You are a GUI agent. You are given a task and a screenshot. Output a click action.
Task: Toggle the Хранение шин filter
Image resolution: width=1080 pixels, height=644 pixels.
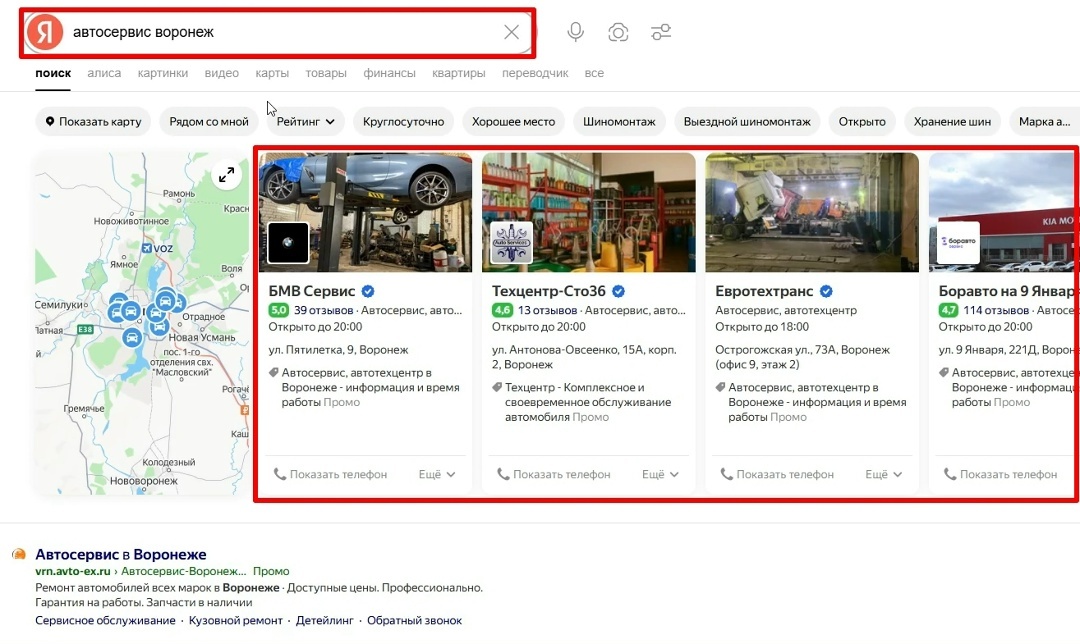point(952,121)
